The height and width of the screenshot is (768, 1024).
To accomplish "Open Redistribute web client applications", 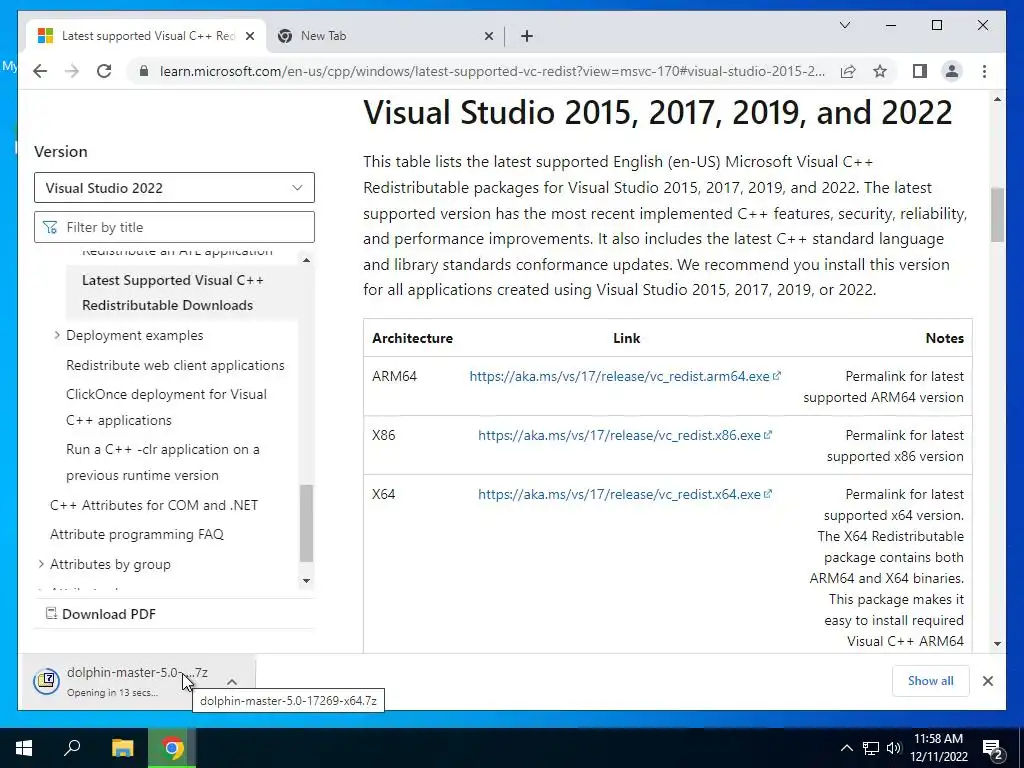I will (175, 365).
